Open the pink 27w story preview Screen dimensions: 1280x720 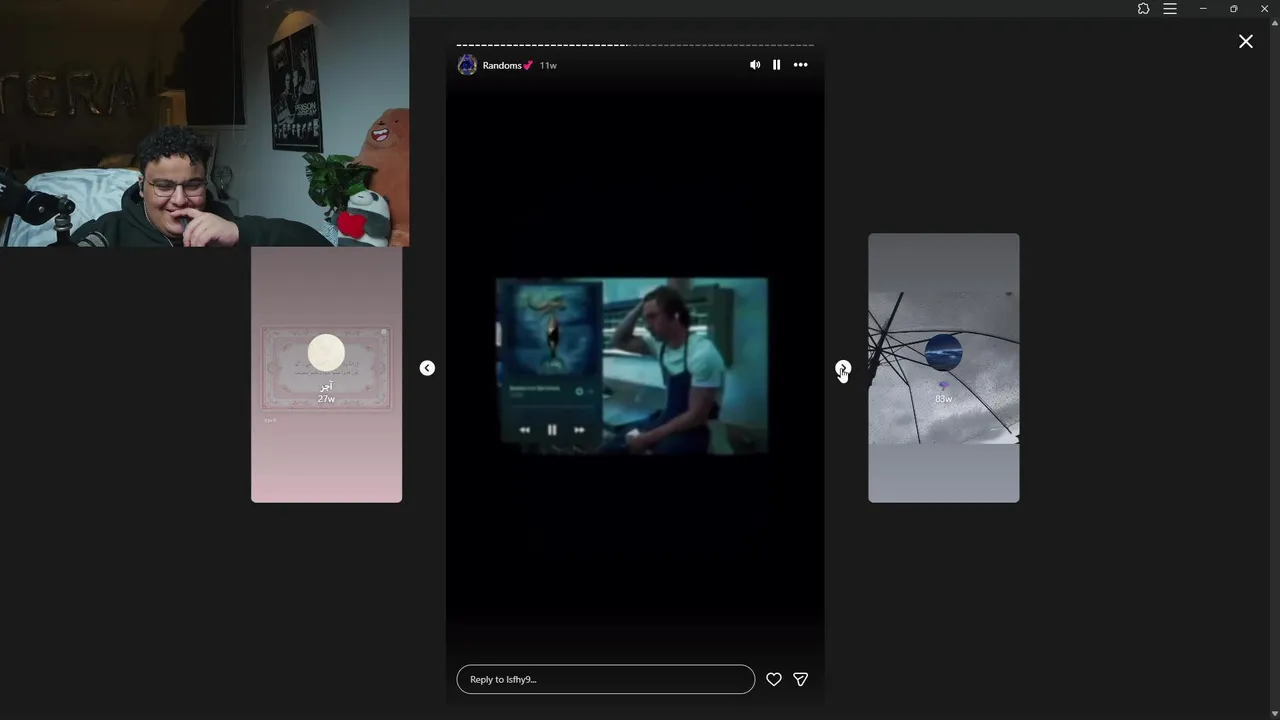click(326, 375)
